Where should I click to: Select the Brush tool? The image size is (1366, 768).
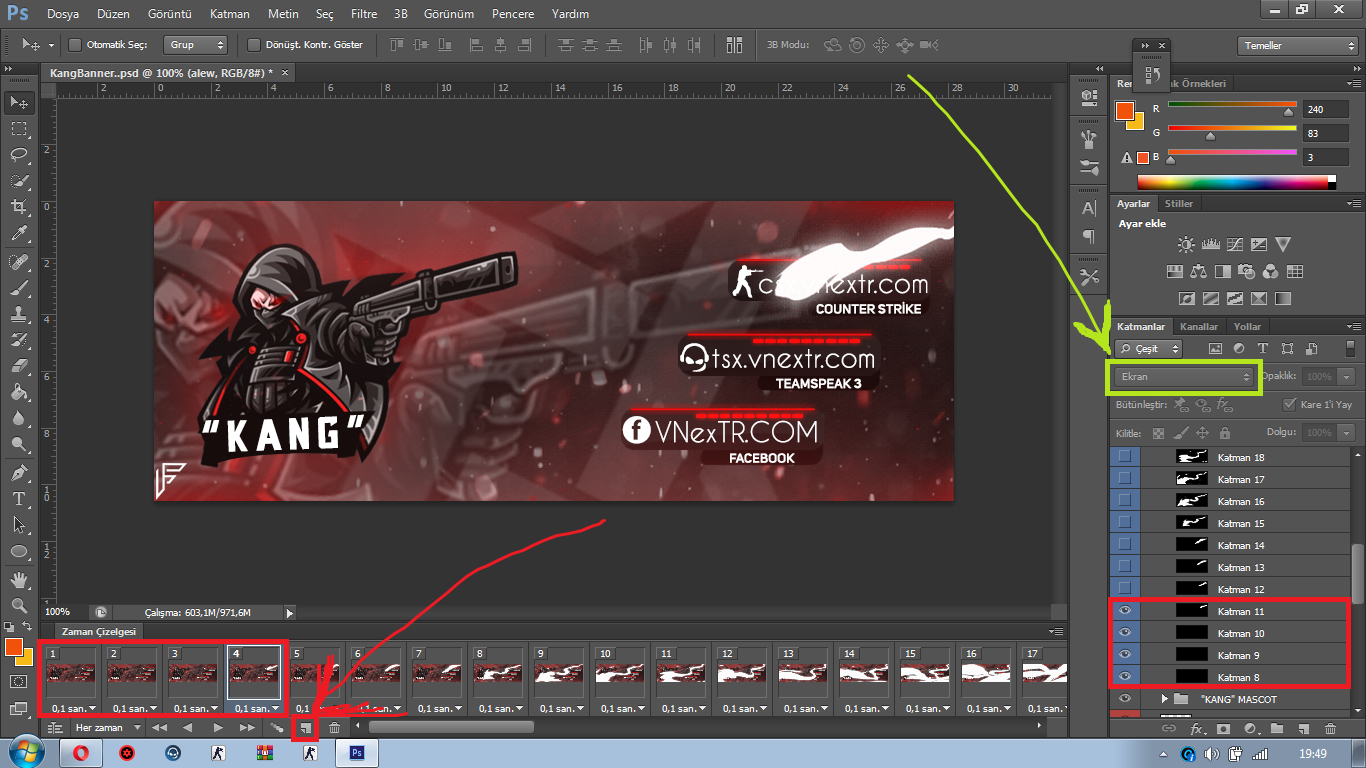(18, 288)
